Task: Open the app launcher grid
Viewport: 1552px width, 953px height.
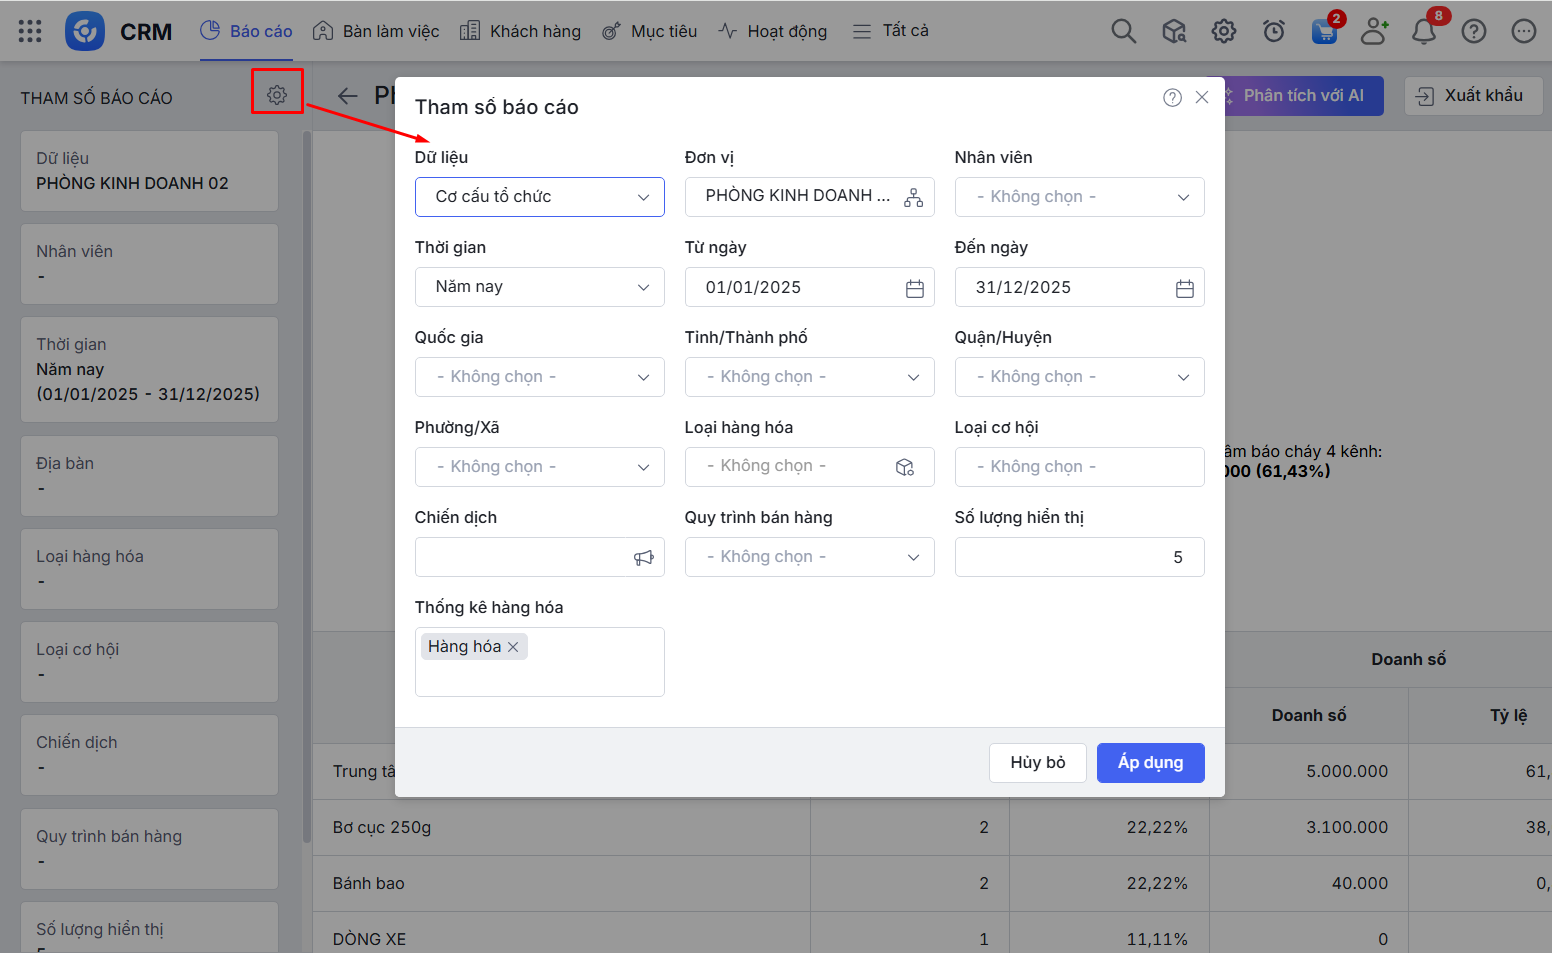Action: pyautogui.click(x=30, y=31)
